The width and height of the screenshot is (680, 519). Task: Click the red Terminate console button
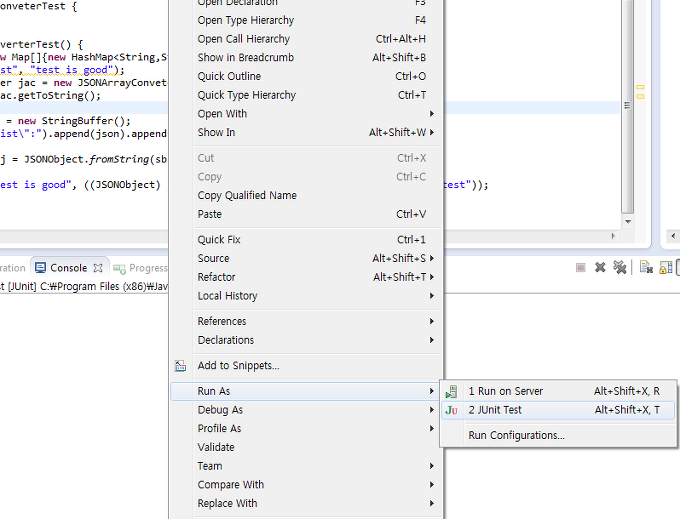(x=581, y=268)
